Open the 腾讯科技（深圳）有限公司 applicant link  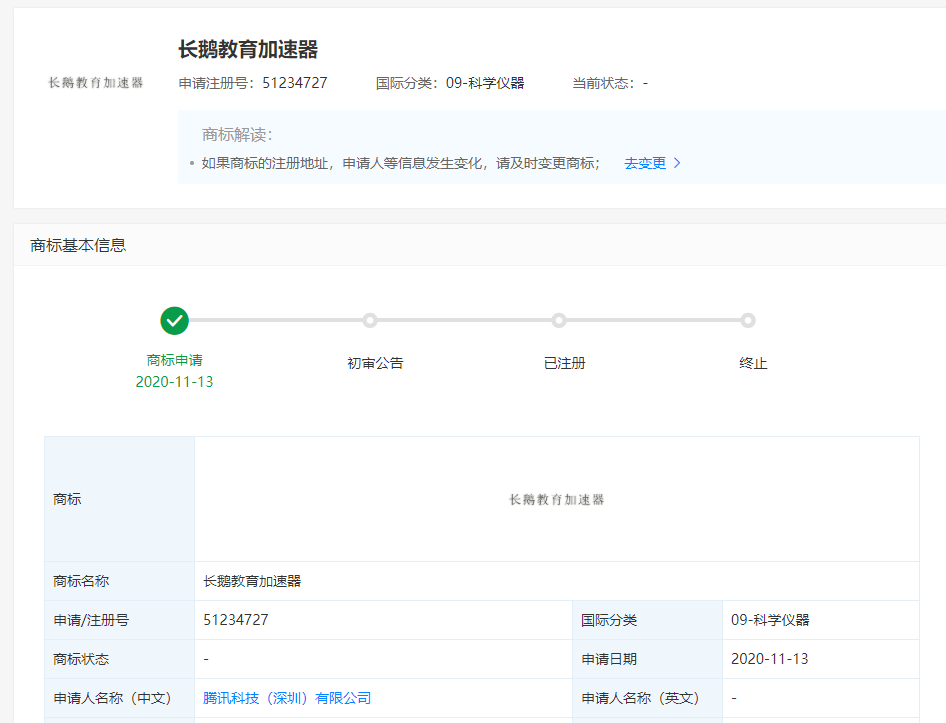pyautogui.click(x=287, y=698)
